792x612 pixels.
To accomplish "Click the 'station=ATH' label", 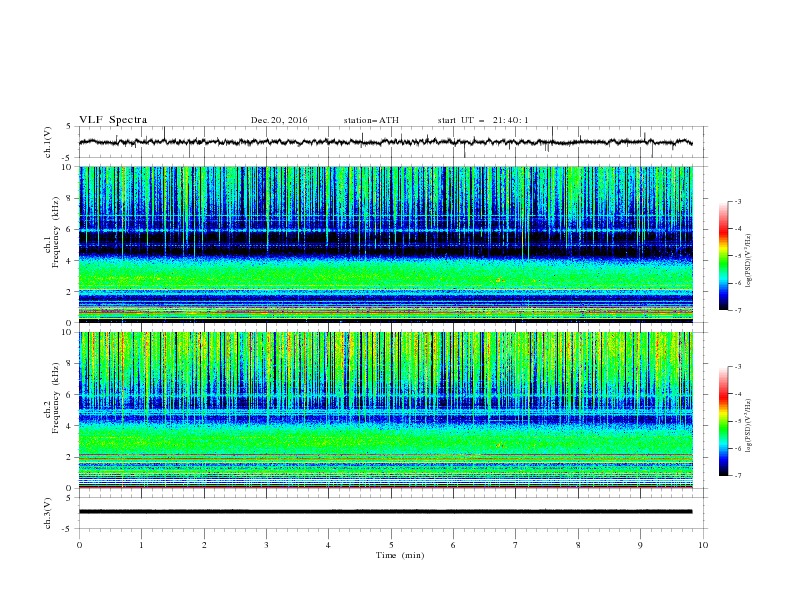I will tap(371, 120).
